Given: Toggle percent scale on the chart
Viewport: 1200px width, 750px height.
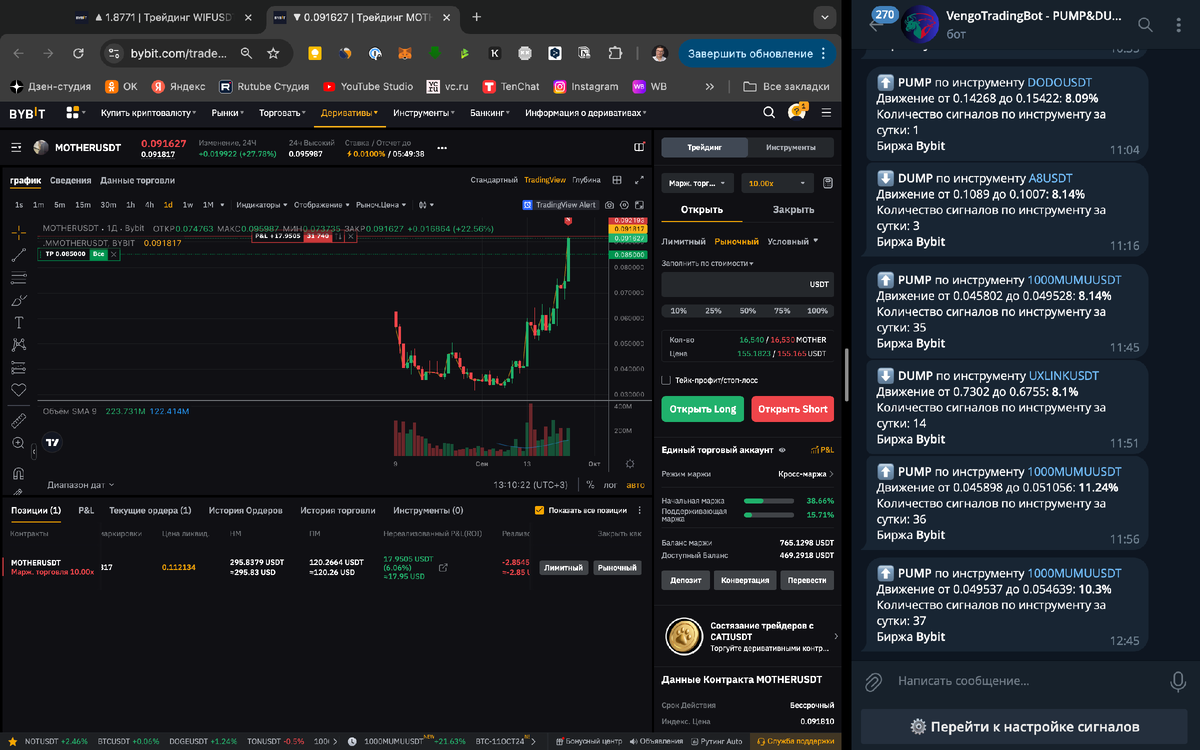Looking at the screenshot, I should (x=590, y=485).
